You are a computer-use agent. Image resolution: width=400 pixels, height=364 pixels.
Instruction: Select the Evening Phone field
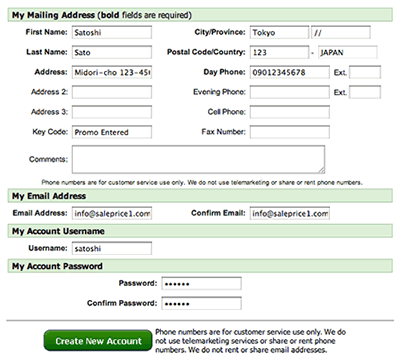[290, 92]
